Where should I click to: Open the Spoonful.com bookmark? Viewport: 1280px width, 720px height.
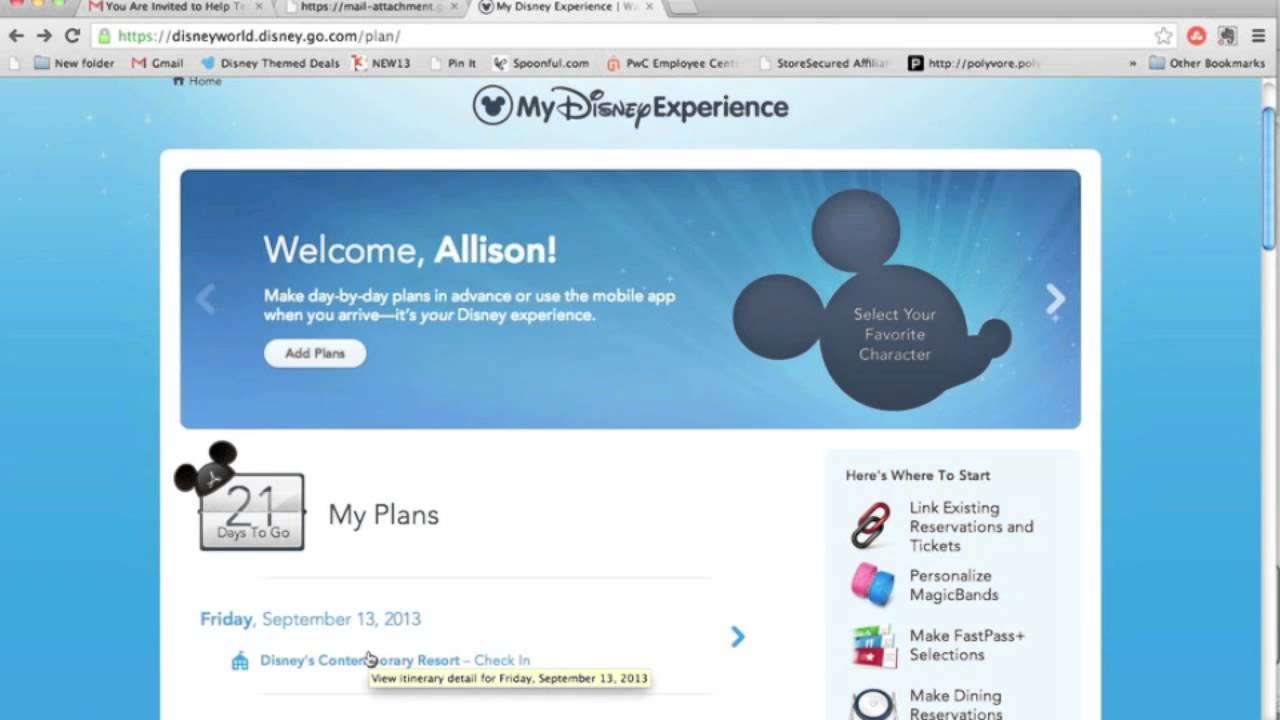coord(541,63)
